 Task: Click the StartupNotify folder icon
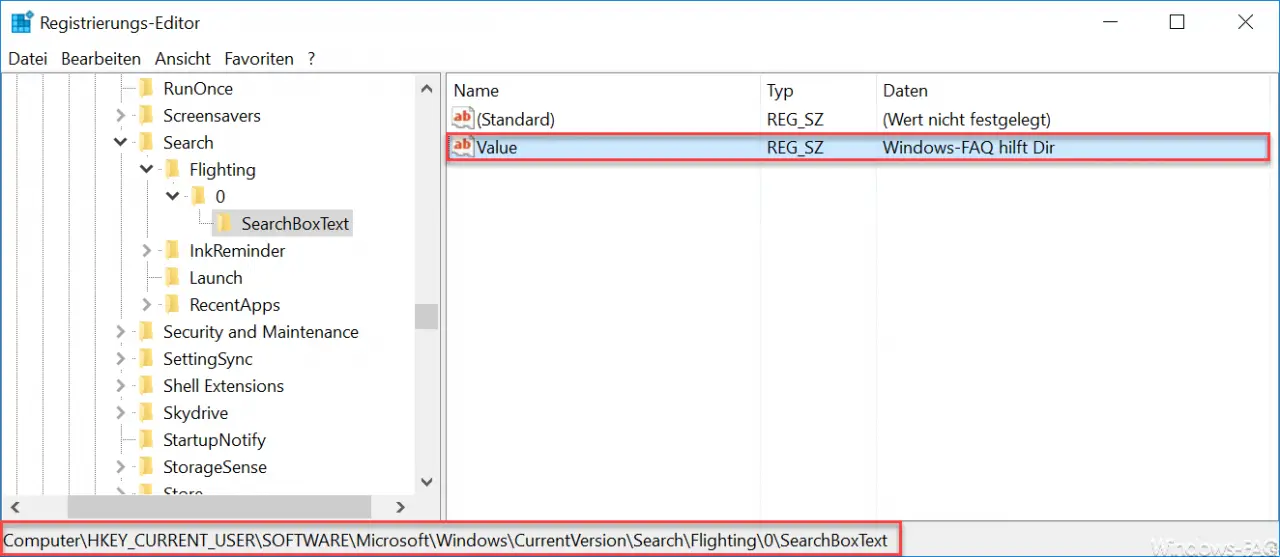pyautogui.click(x=146, y=440)
